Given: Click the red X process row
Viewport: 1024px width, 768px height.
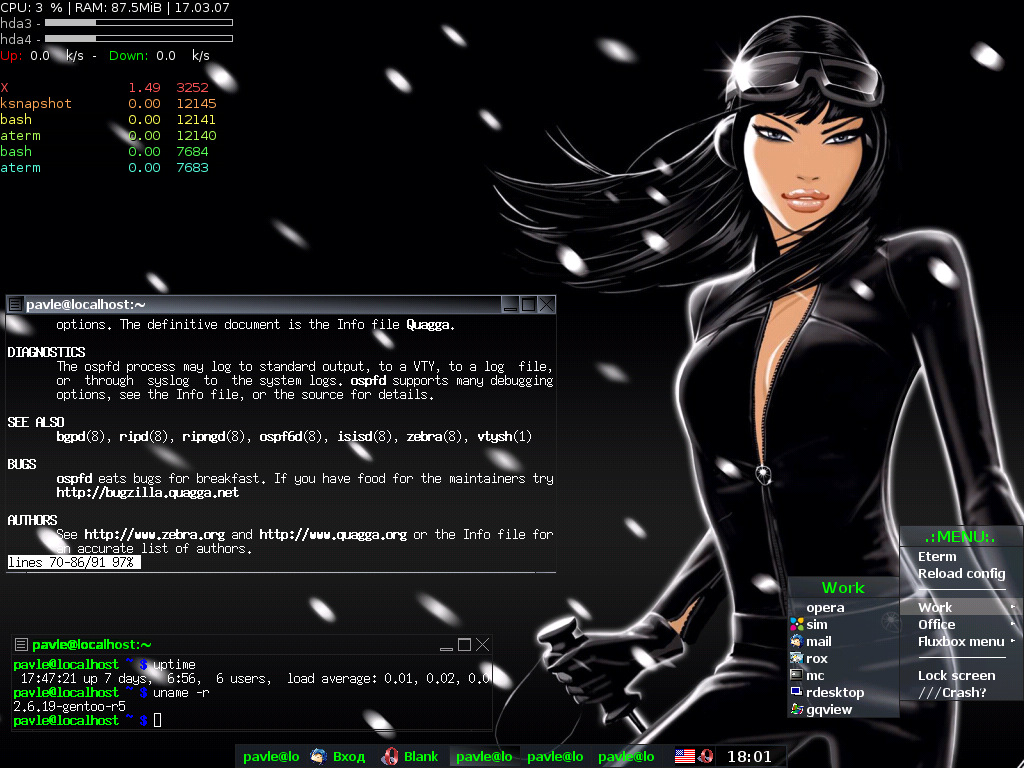Looking at the screenshot, I should pos(104,88).
